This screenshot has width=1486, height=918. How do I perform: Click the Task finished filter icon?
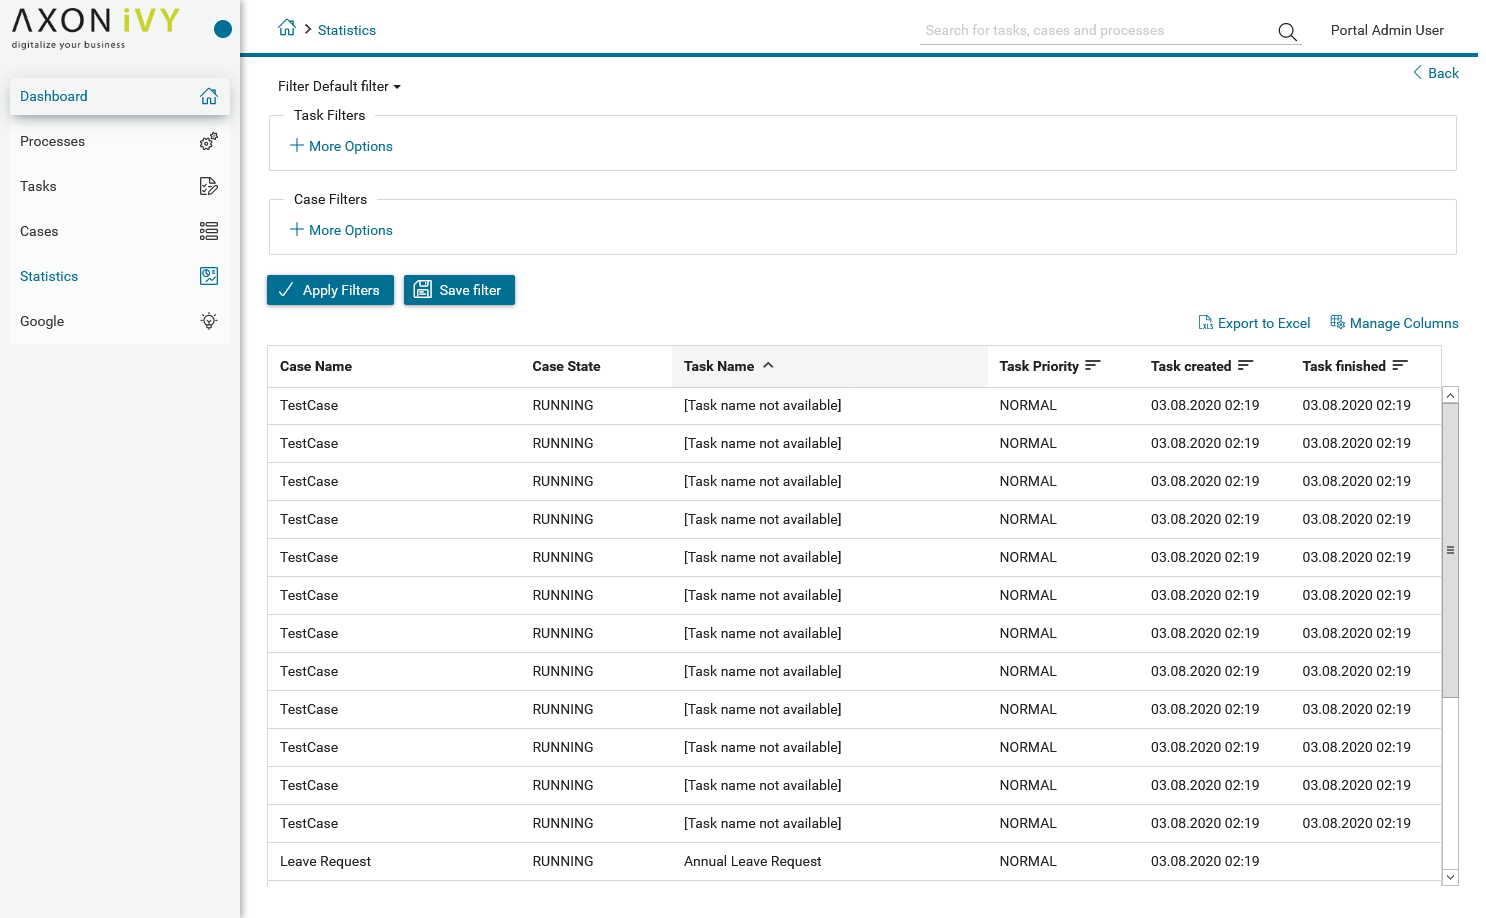[x=1400, y=365]
